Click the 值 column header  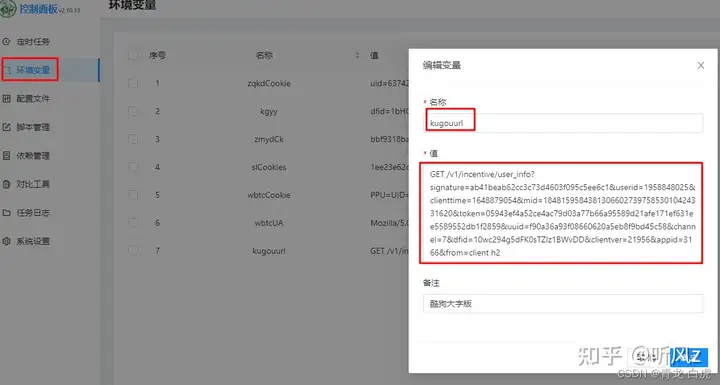pyautogui.click(x=374, y=55)
